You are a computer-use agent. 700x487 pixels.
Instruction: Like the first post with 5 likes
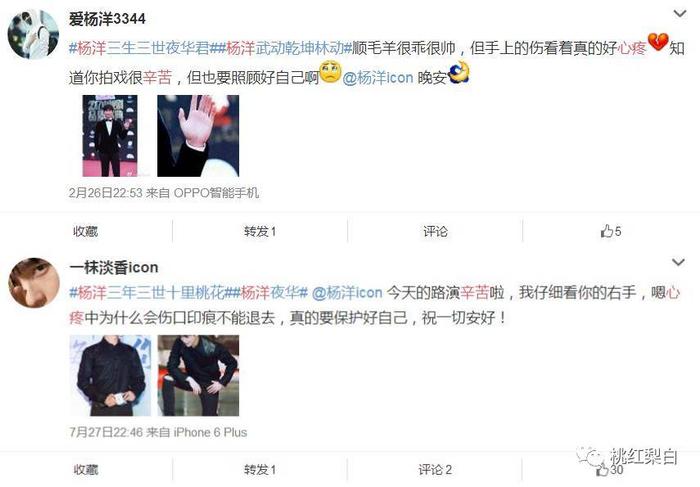tap(610, 231)
